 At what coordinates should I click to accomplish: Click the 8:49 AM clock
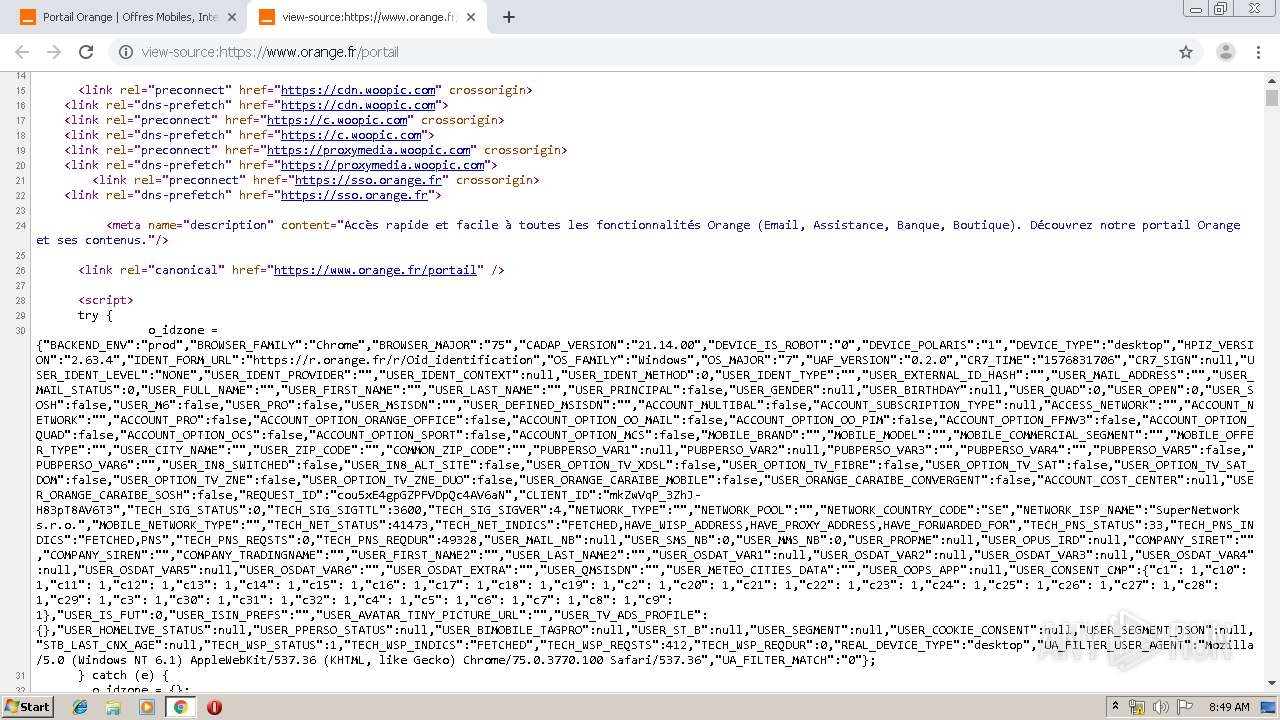coord(1228,707)
